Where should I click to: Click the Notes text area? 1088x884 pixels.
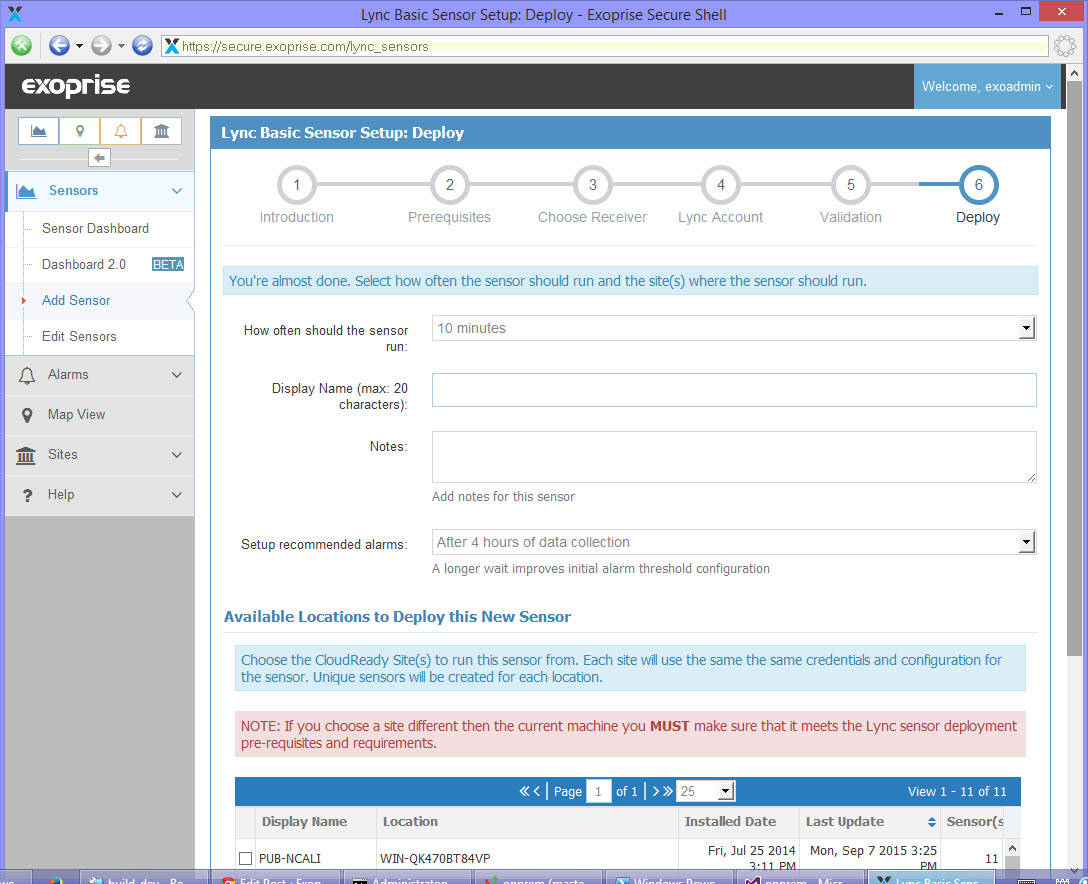(734, 457)
